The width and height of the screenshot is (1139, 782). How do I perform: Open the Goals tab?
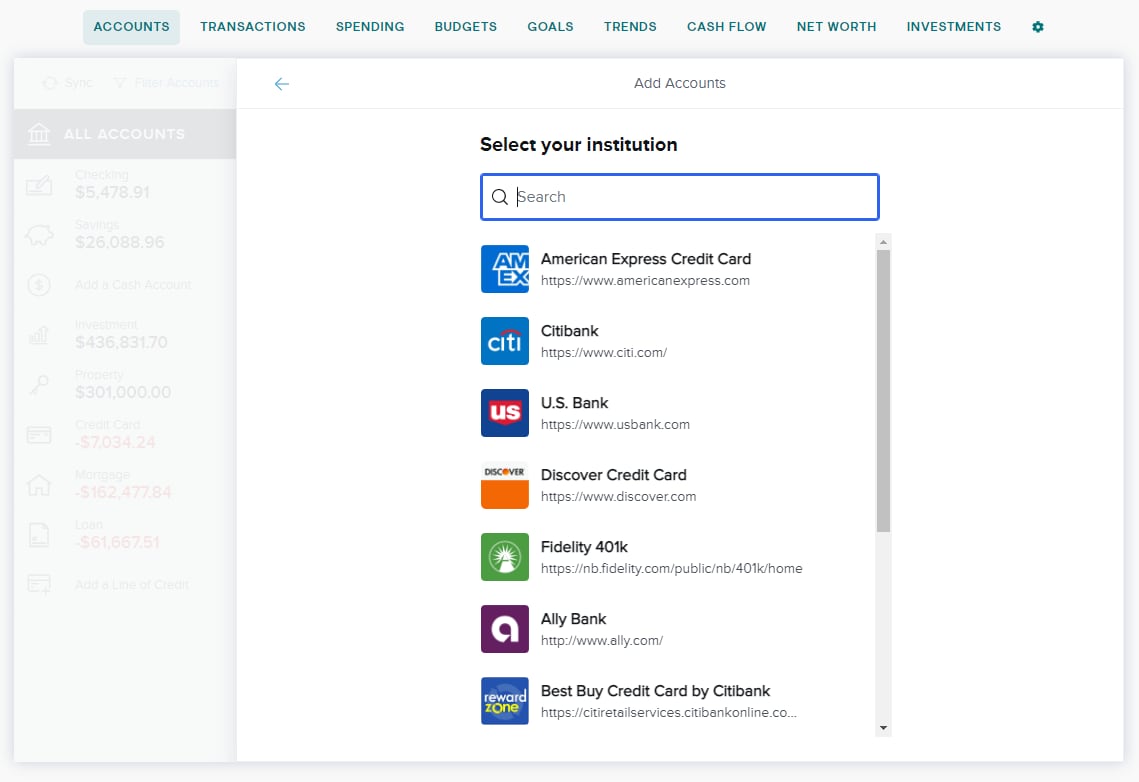click(550, 27)
